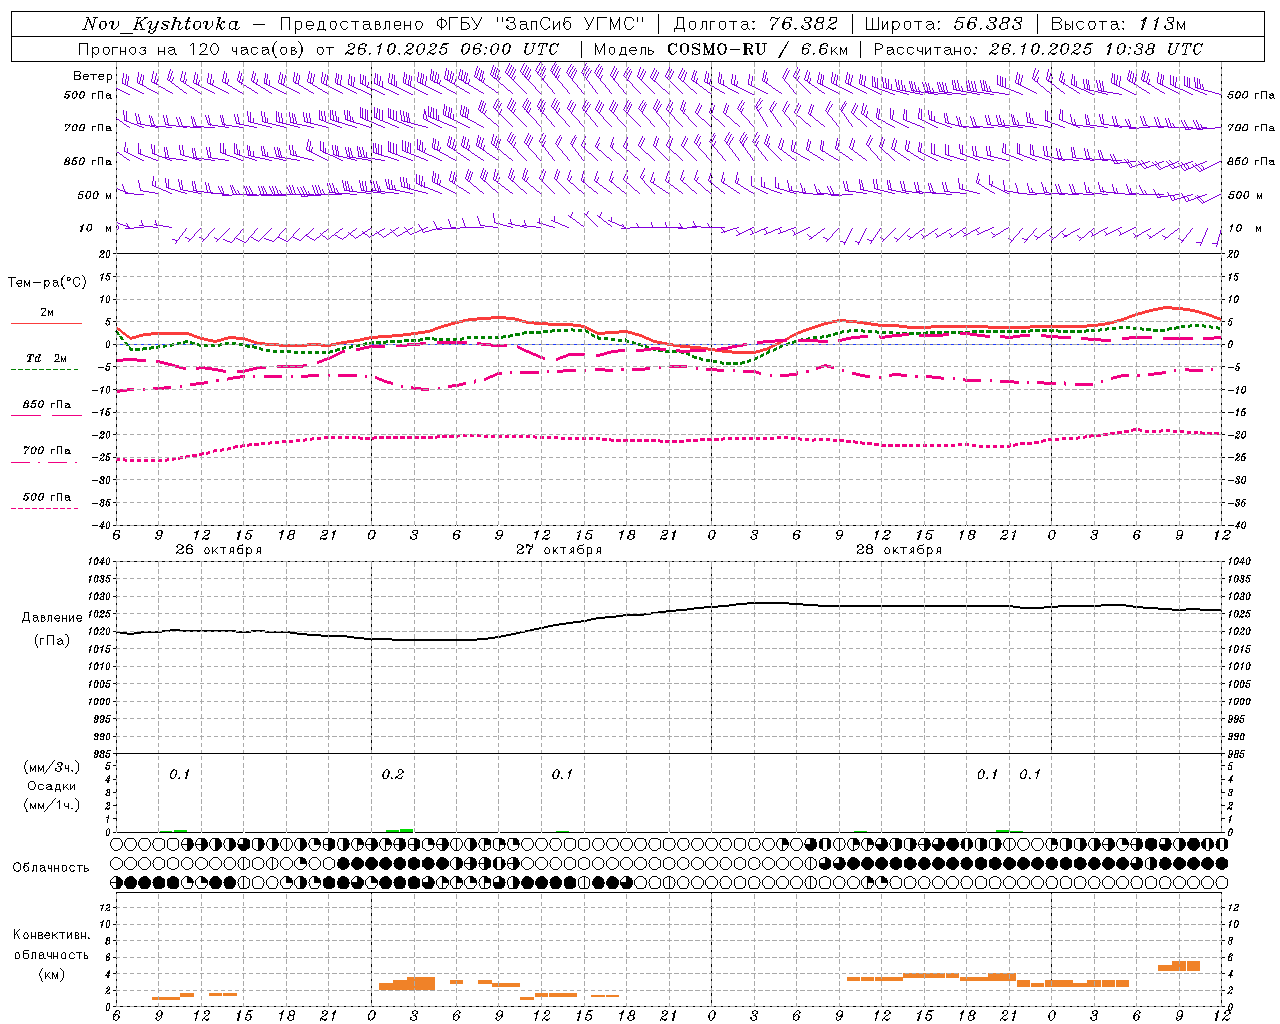Click the Td 2м dew point legend entry

[x=46, y=358]
